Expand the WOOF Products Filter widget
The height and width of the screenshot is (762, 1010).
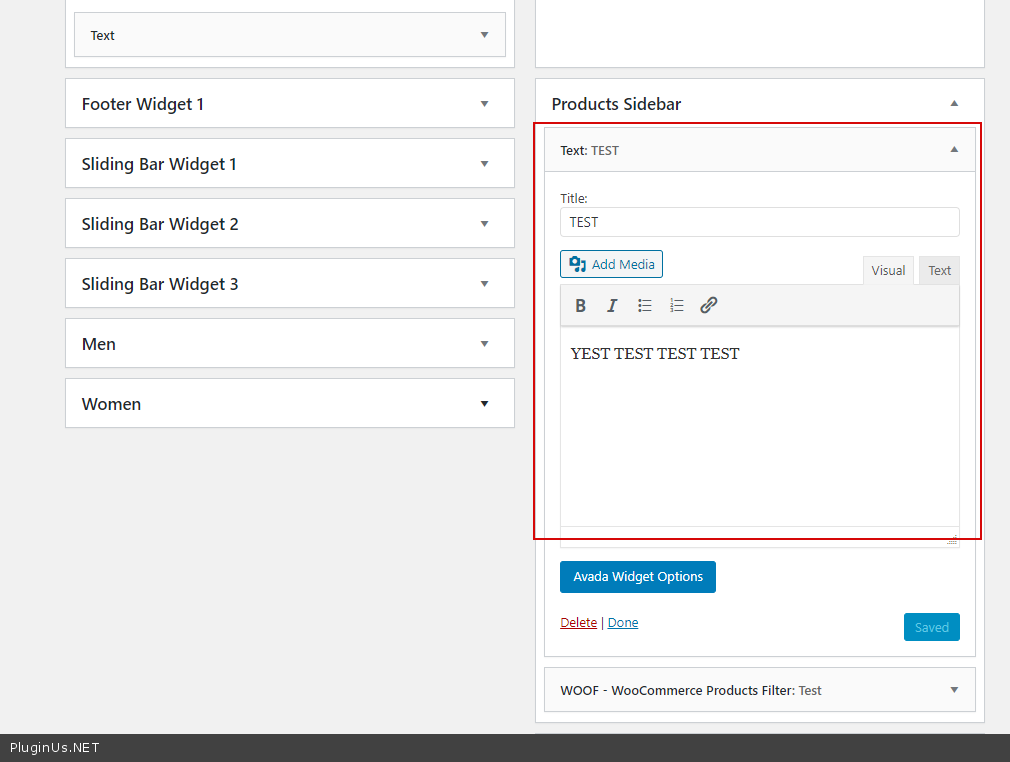[x=954, y=690]
